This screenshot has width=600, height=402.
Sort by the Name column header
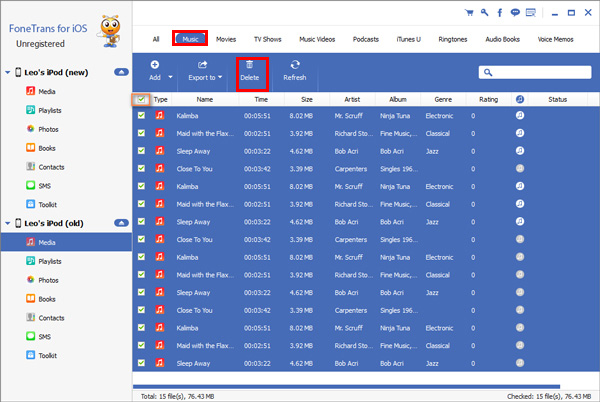(x=205, y=99)
